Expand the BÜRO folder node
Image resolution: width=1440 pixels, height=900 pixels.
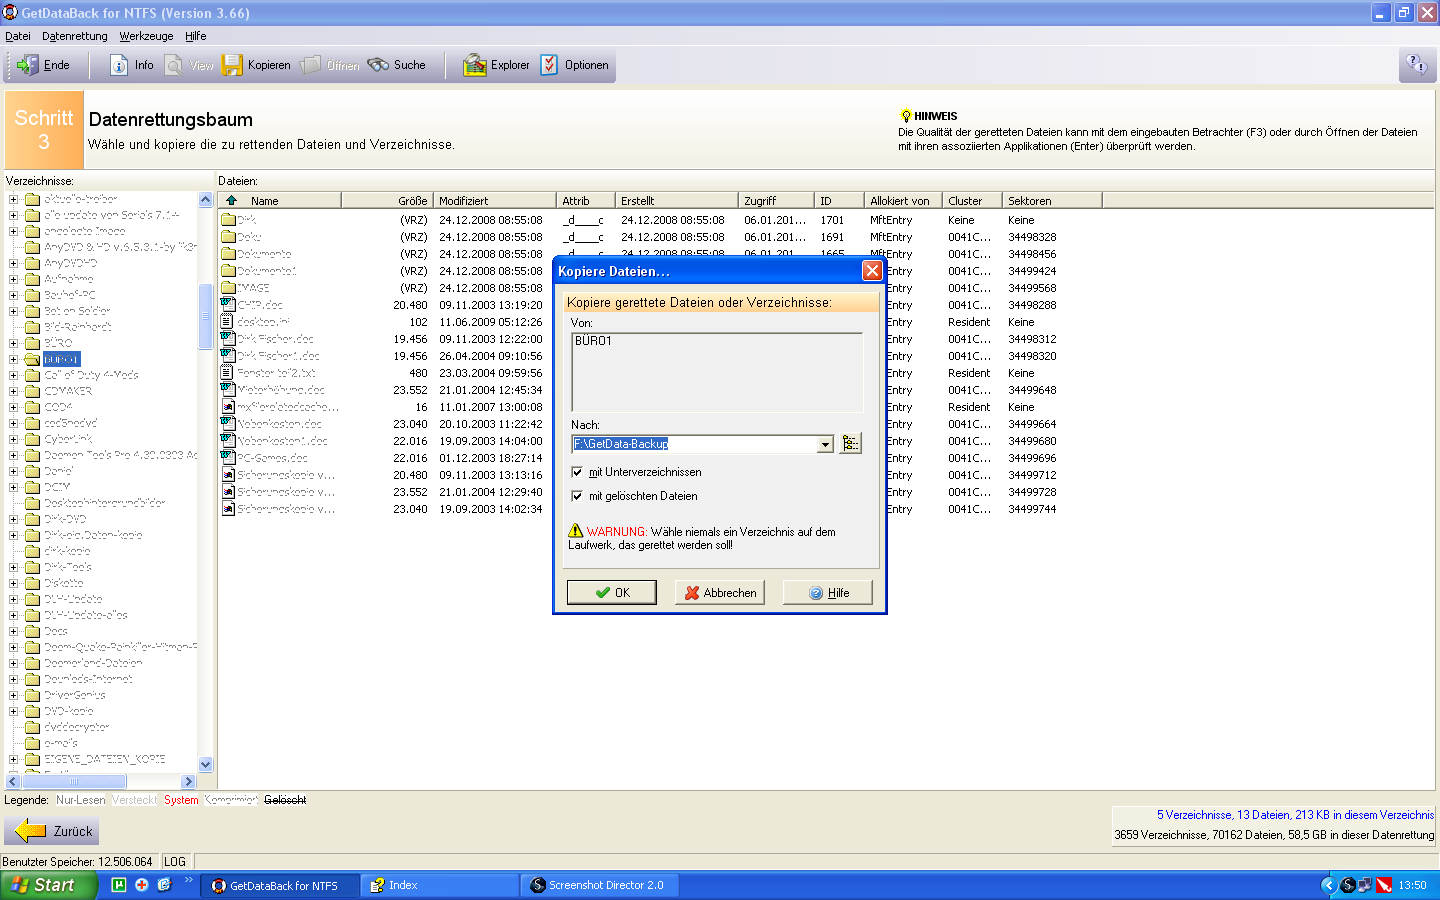click(x=14, y=343)
